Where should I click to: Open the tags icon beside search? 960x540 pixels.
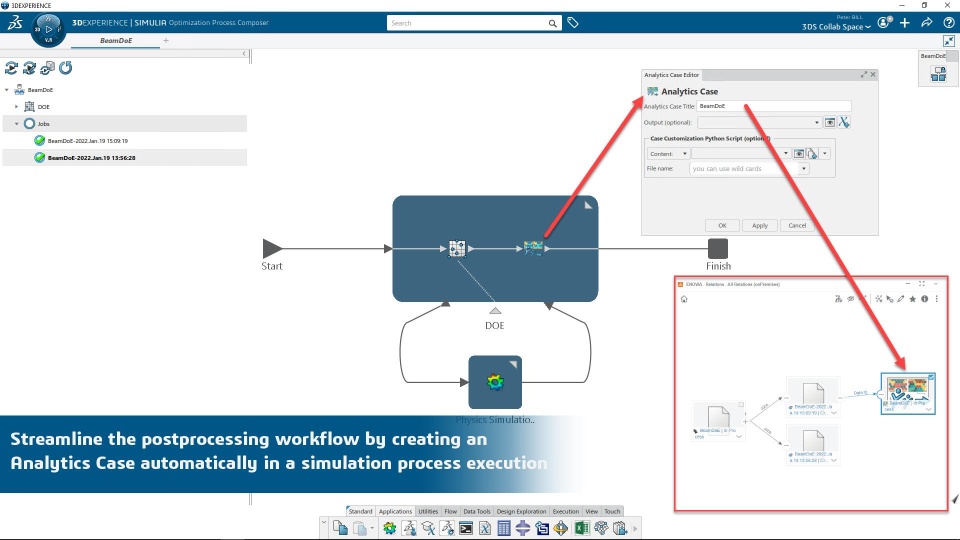[572, 23]
